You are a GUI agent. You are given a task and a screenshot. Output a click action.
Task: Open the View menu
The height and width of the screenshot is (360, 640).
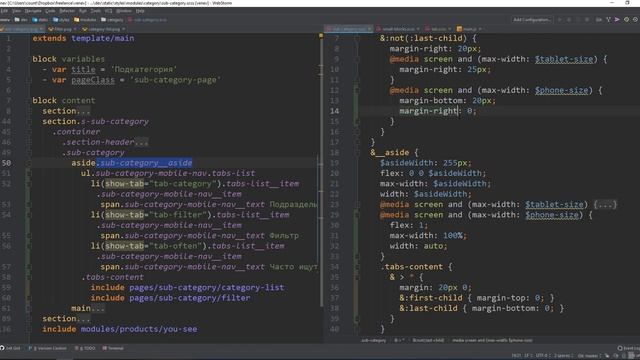point(17,11)
